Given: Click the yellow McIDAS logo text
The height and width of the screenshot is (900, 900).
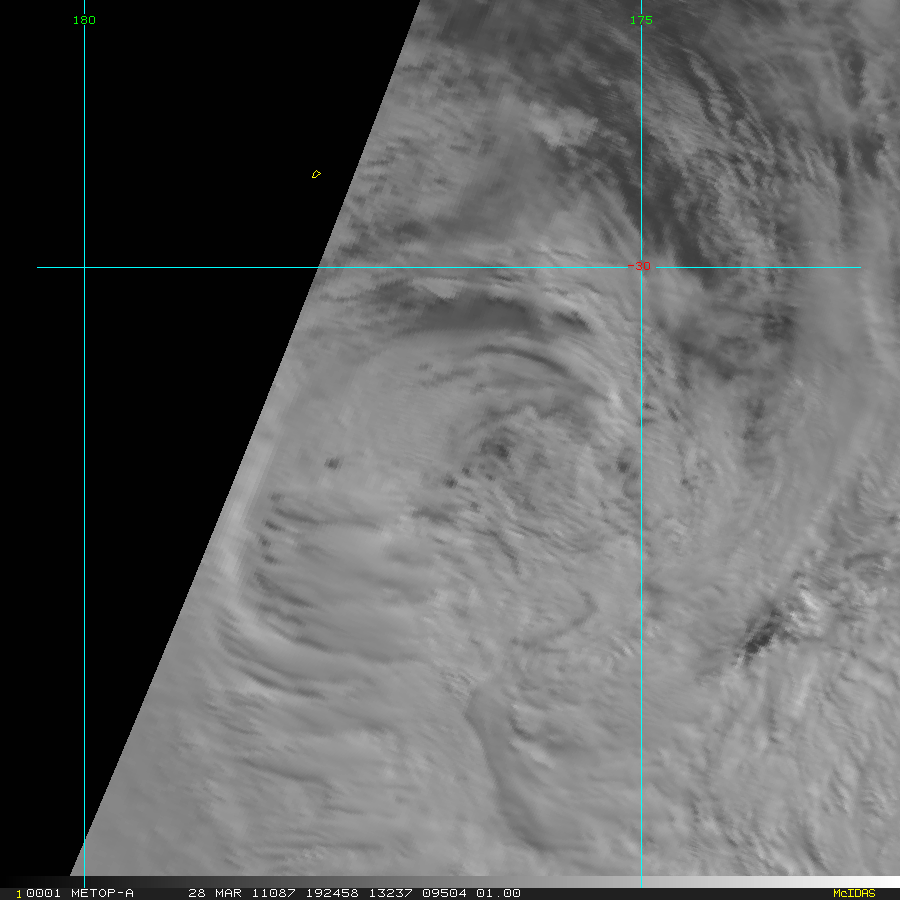Looking at the screenshot, I should coord(853,893).
